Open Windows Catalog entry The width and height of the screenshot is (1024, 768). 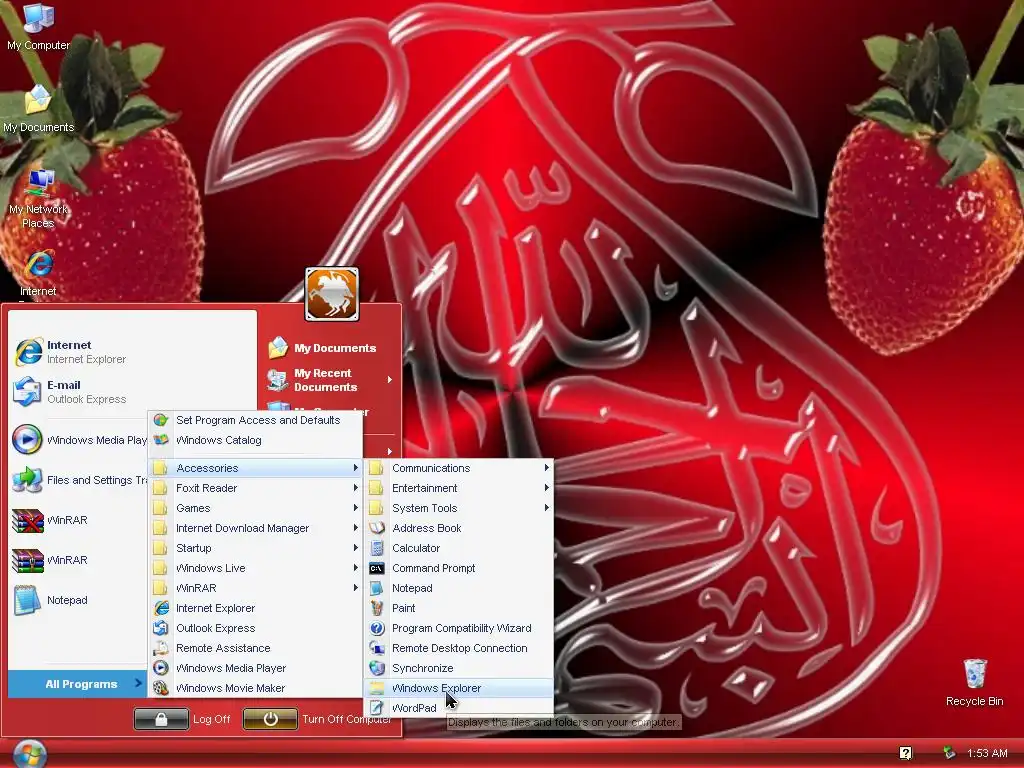[x=255, y=440]
